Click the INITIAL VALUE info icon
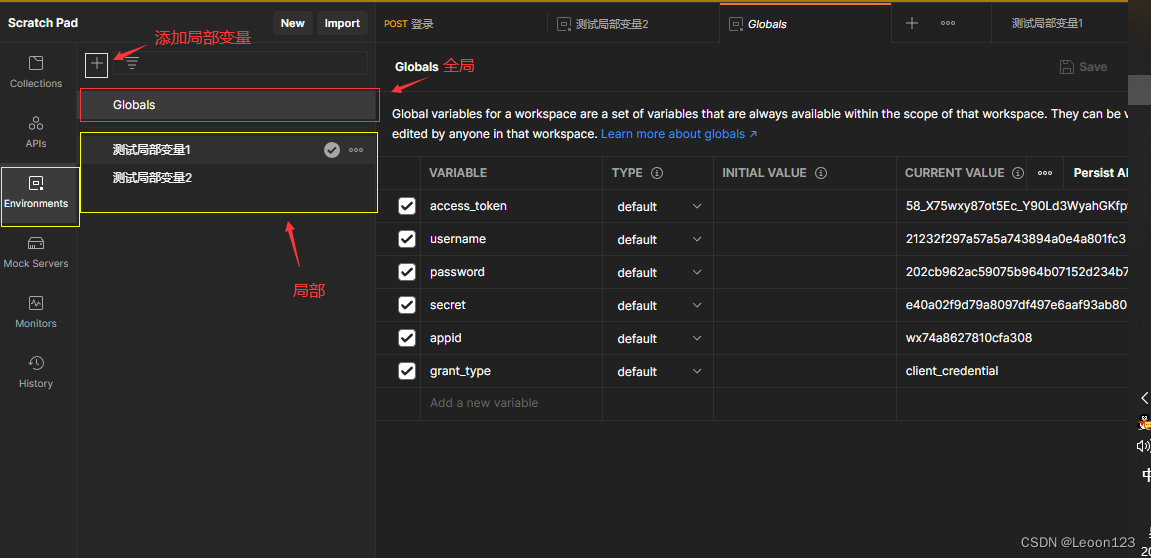This screenshot has height=558, width=1151. pos(821,173)
